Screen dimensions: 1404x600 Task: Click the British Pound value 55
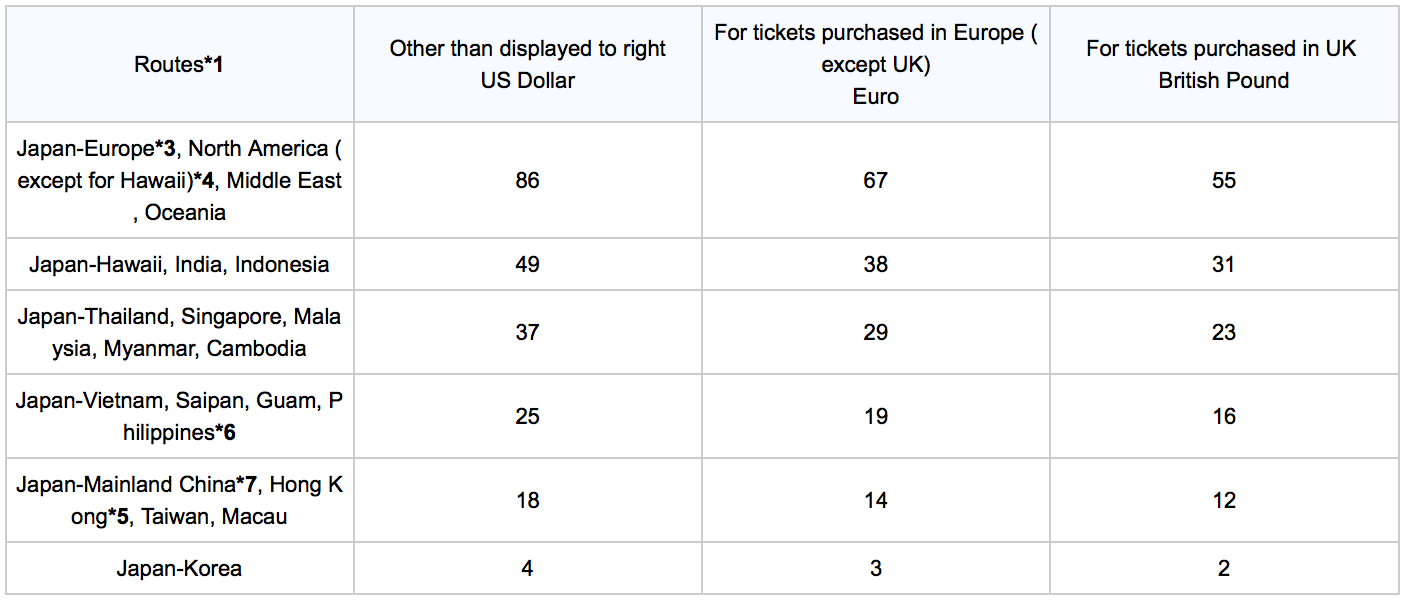point(1223,181)
